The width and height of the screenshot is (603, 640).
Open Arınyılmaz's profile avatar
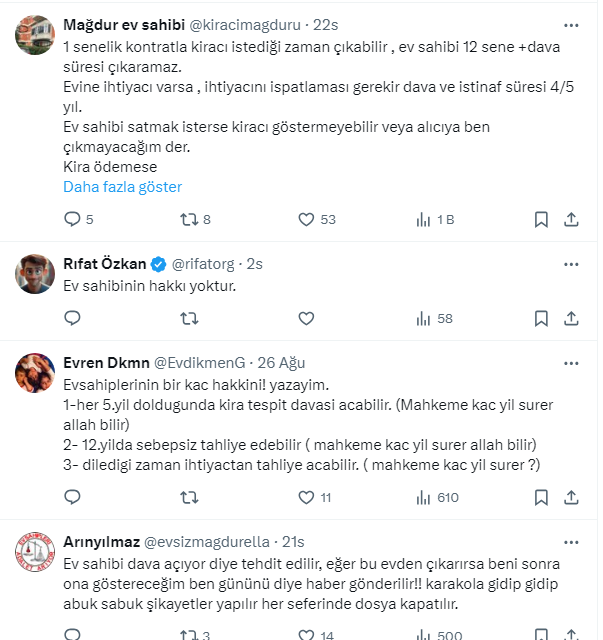[35, 551]
